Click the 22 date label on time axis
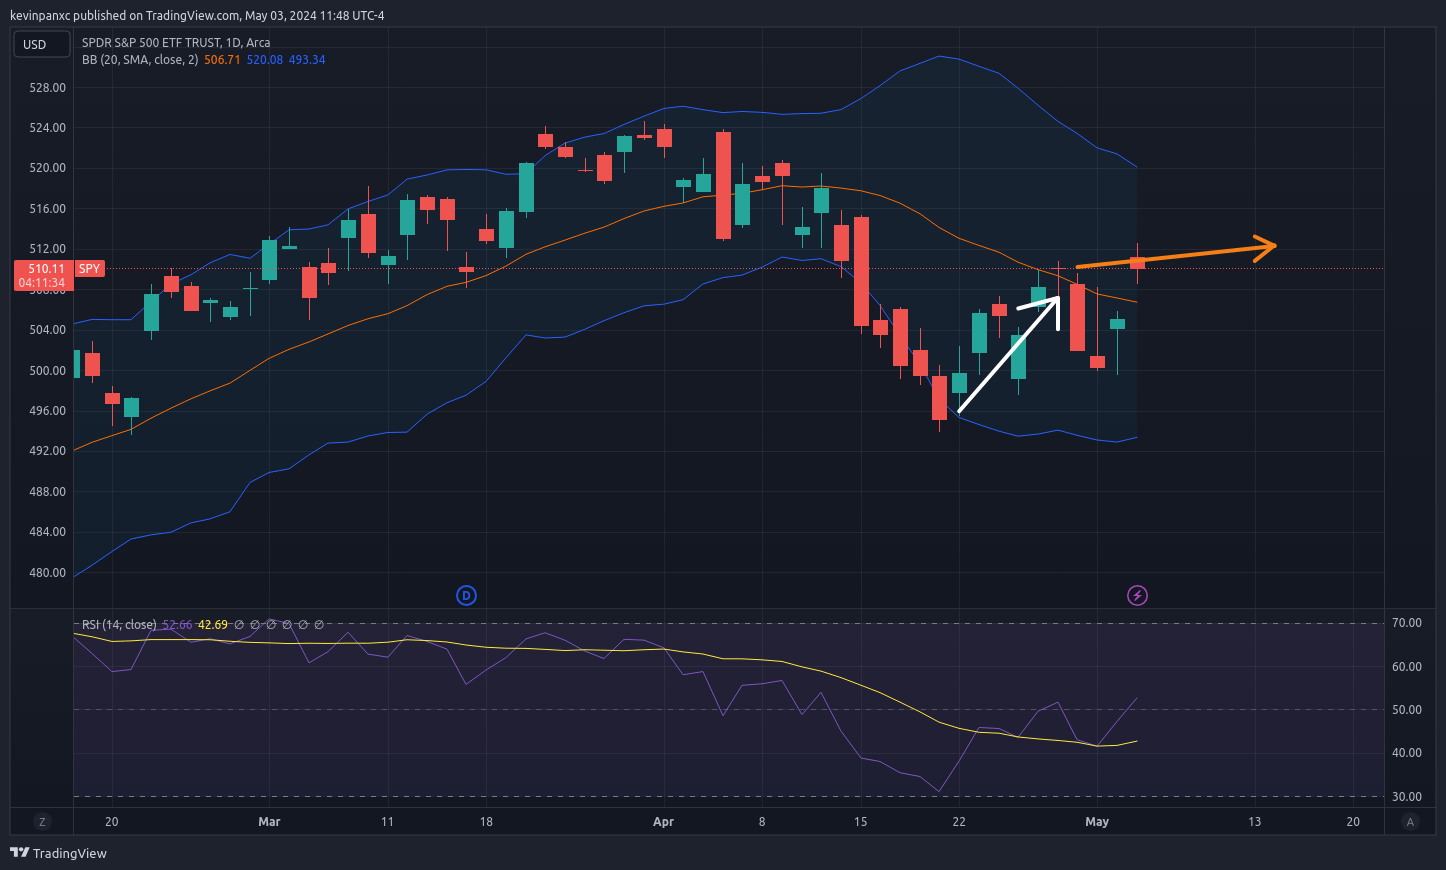This screenshot has width=1446, height=870. pyautogui.click(x=959, y=822)
